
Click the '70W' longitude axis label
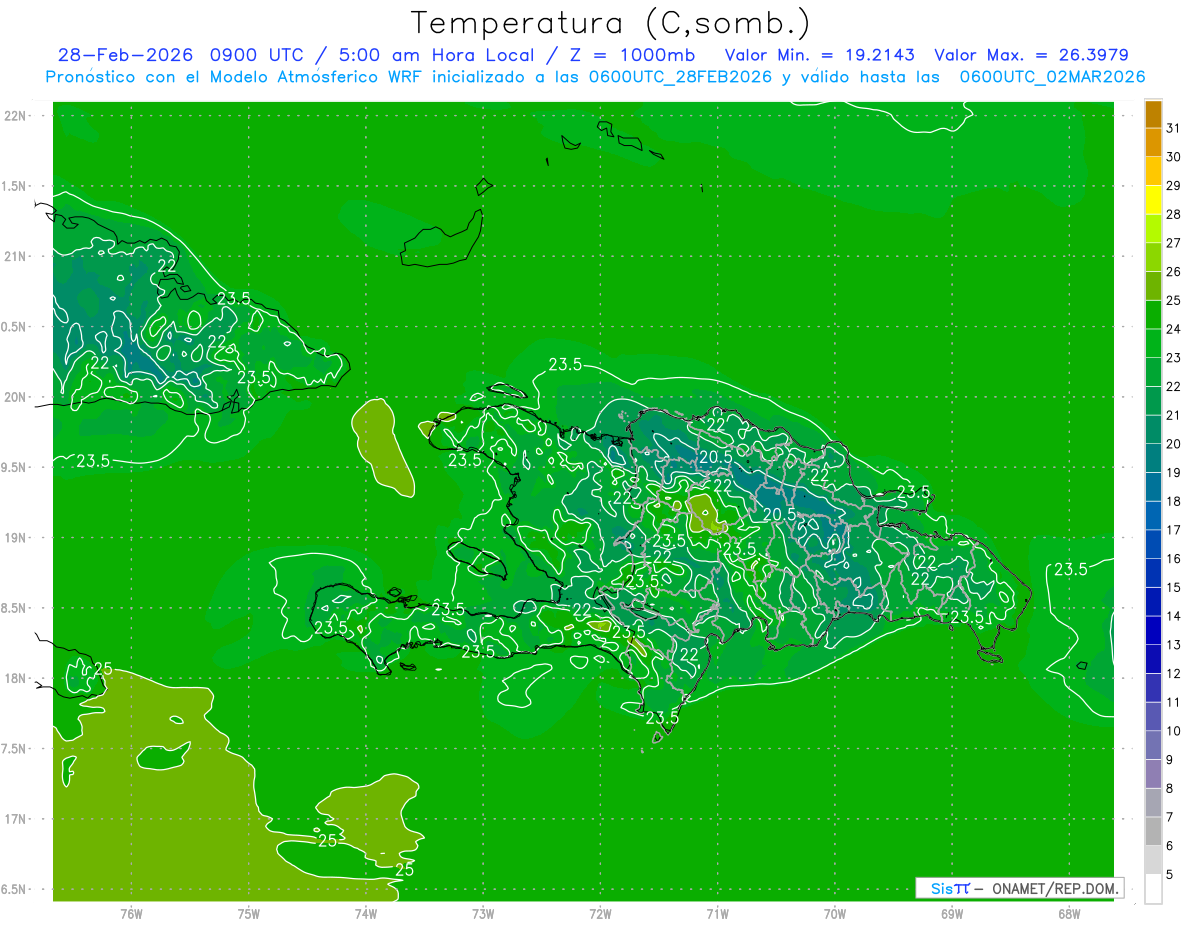[835, 915]
